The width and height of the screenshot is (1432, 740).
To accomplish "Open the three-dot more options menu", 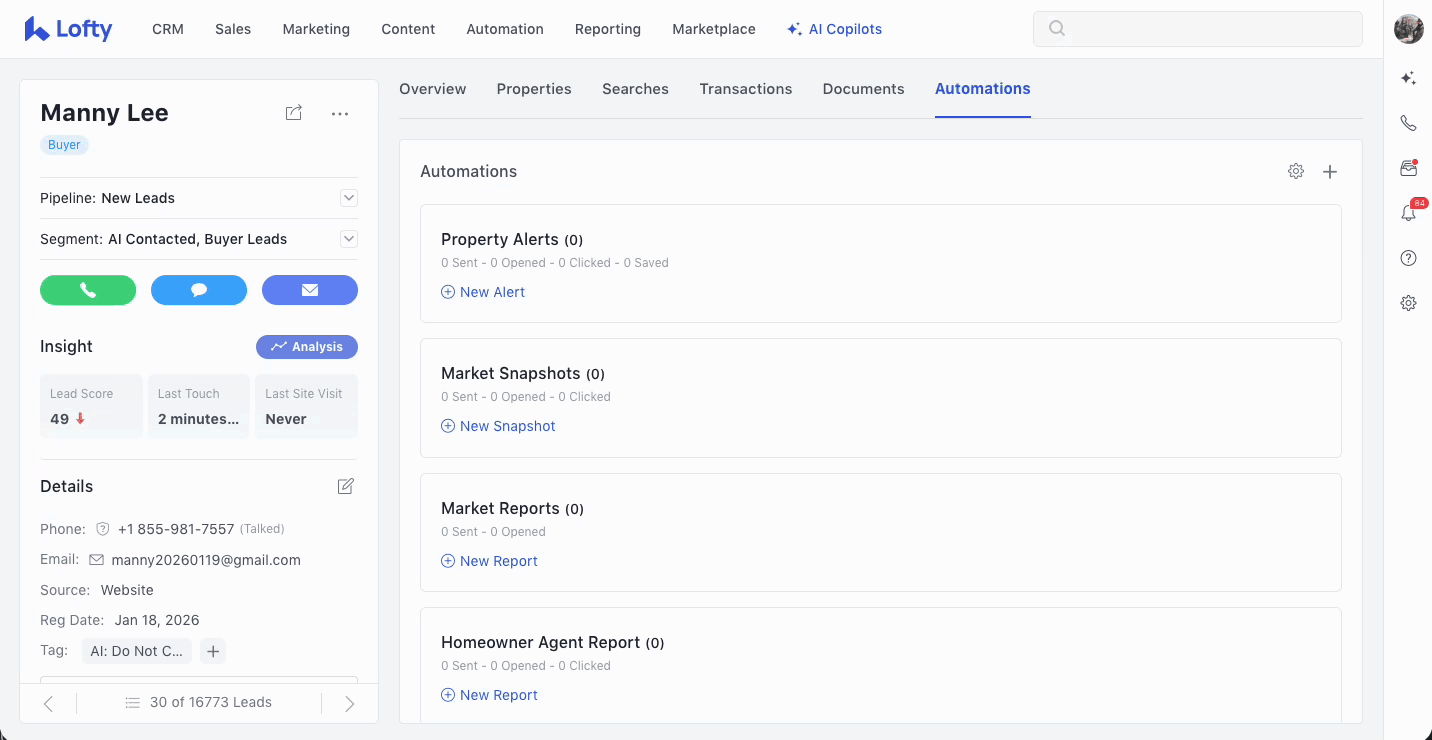I will click(x=340, y=114).
